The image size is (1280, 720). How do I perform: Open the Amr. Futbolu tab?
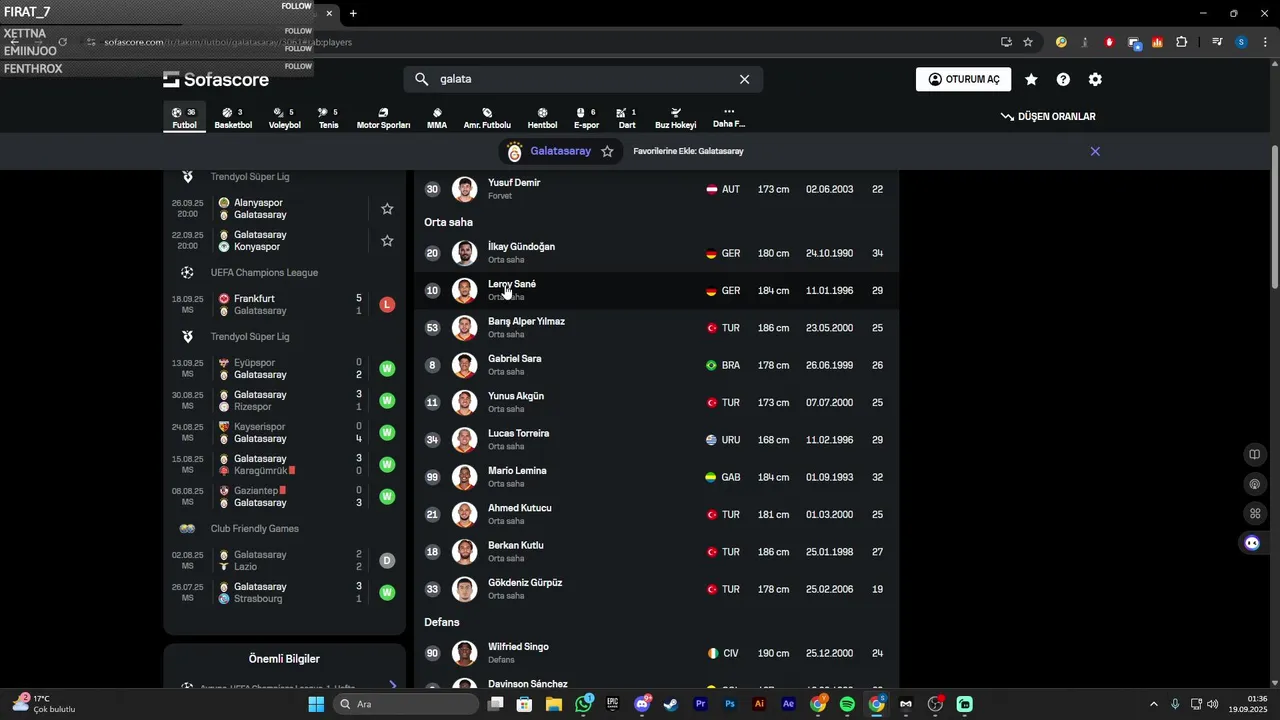click(487, 118)
